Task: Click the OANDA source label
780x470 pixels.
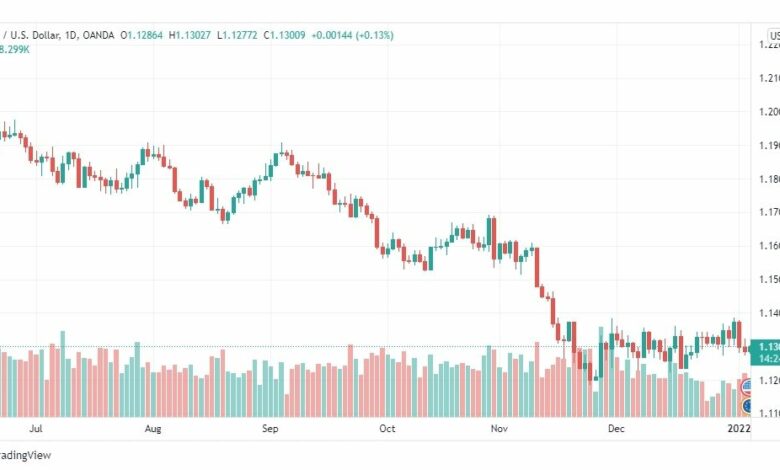Action: 98,35
